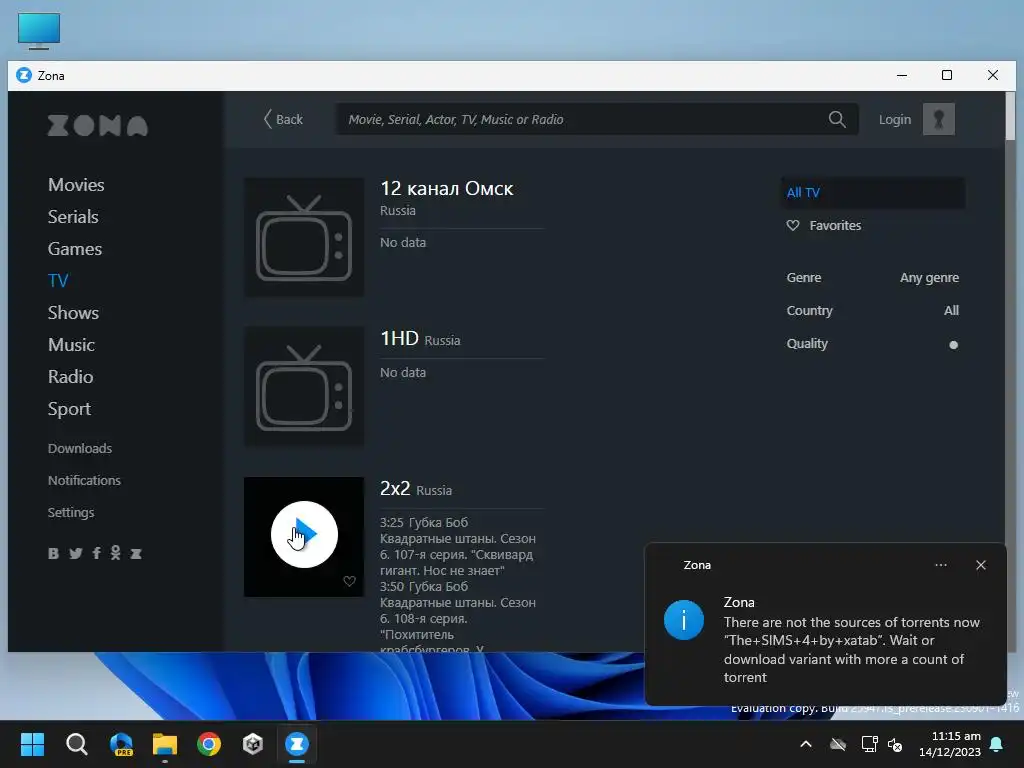Launch Google Chrome from taskbar
Screen dimensions: 1024x768
pyautogui.click(x=209, y=744)
